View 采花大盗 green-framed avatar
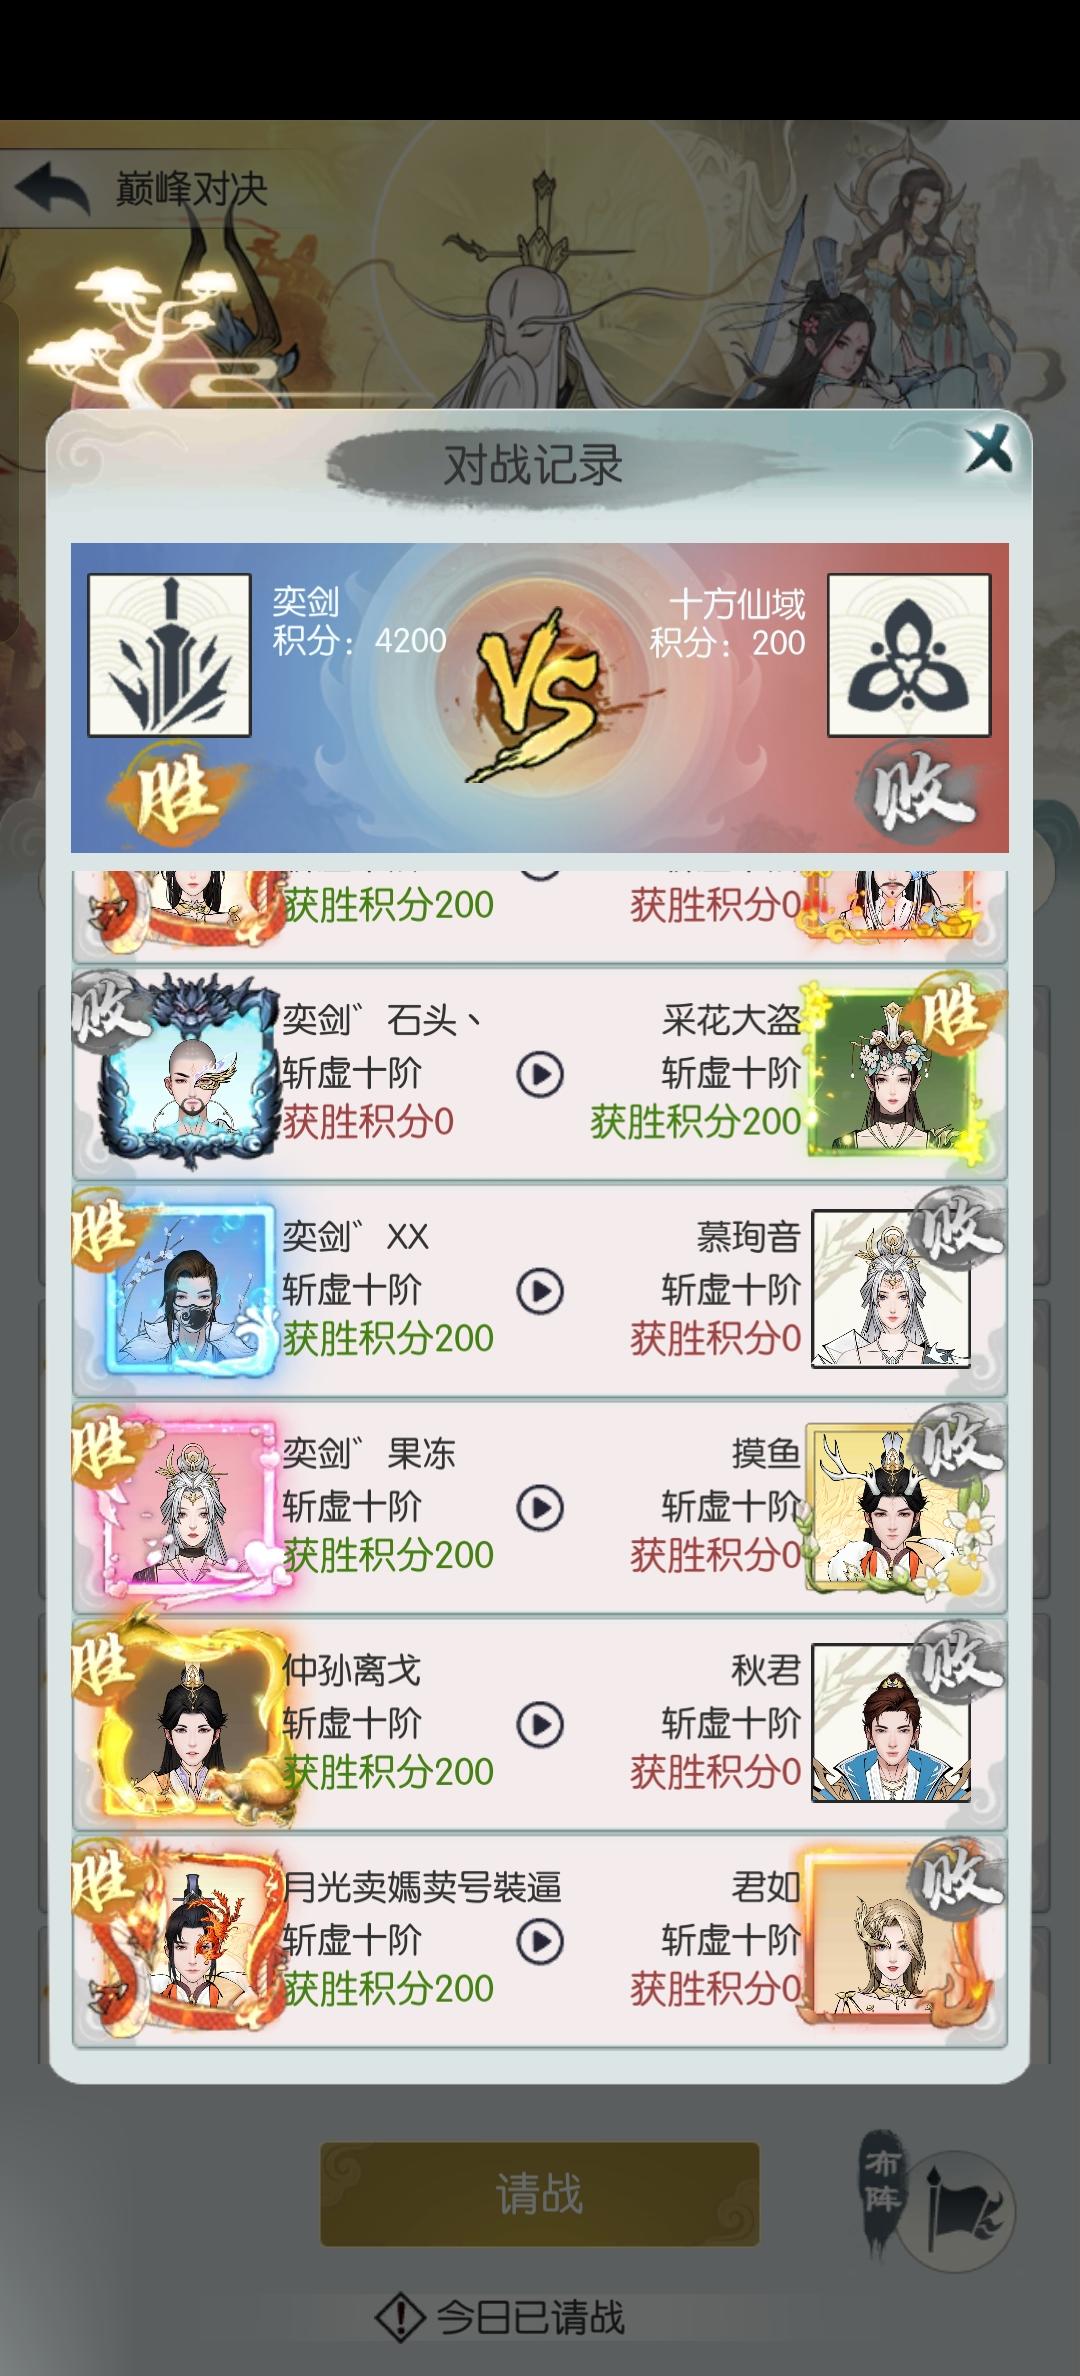Image resolution: width=1080 pixels, height=2376 pixels. pos(893,1075)
